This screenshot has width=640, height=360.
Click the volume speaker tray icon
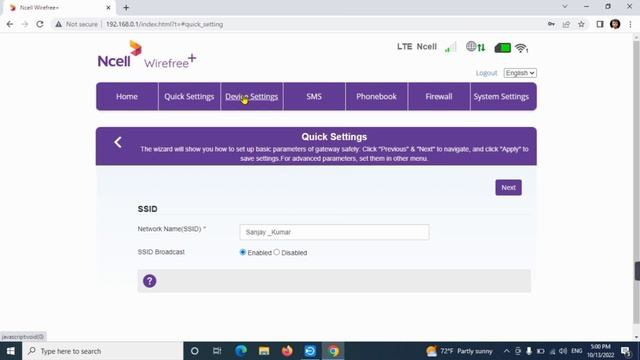(x=563, y=351)
